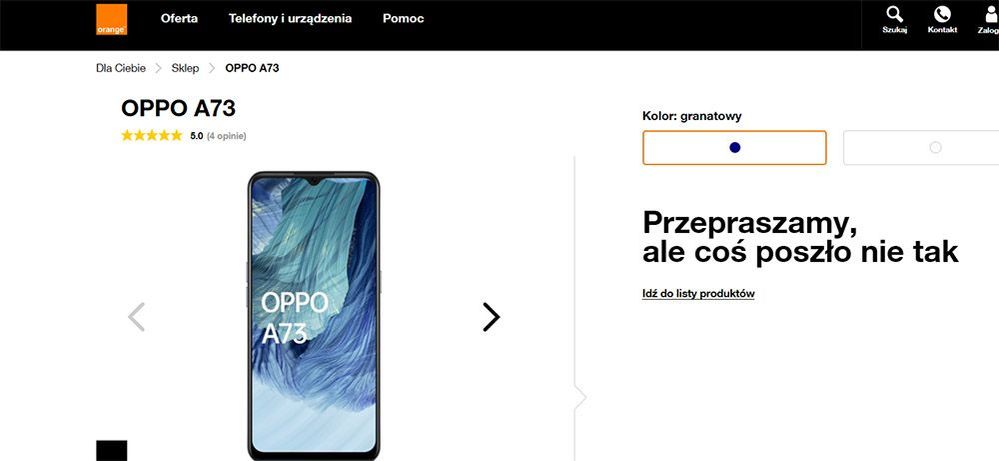The width and height of the screenshot is (999, 461).
Task: Click the panel divider arrow notch
Action: [579, 398]
